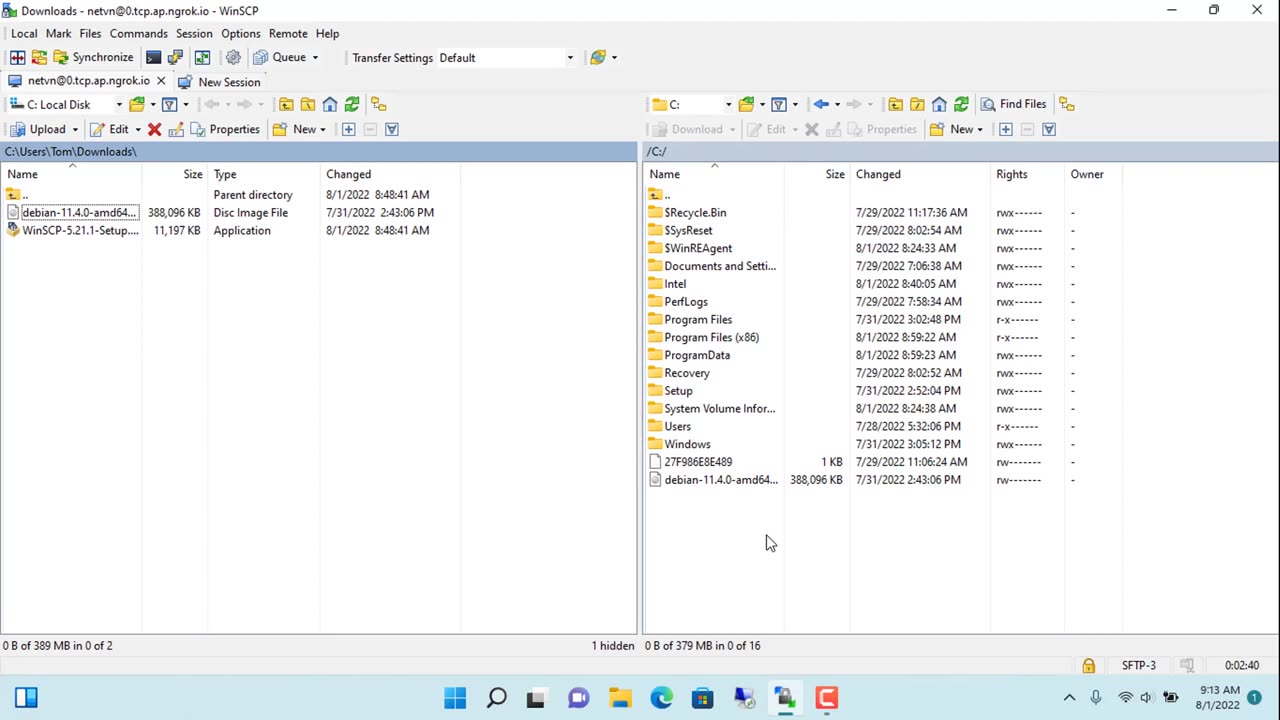This screenshot has height=720, width=1280.
Task: Switch to the New Session tab
Action: [219, 82]
